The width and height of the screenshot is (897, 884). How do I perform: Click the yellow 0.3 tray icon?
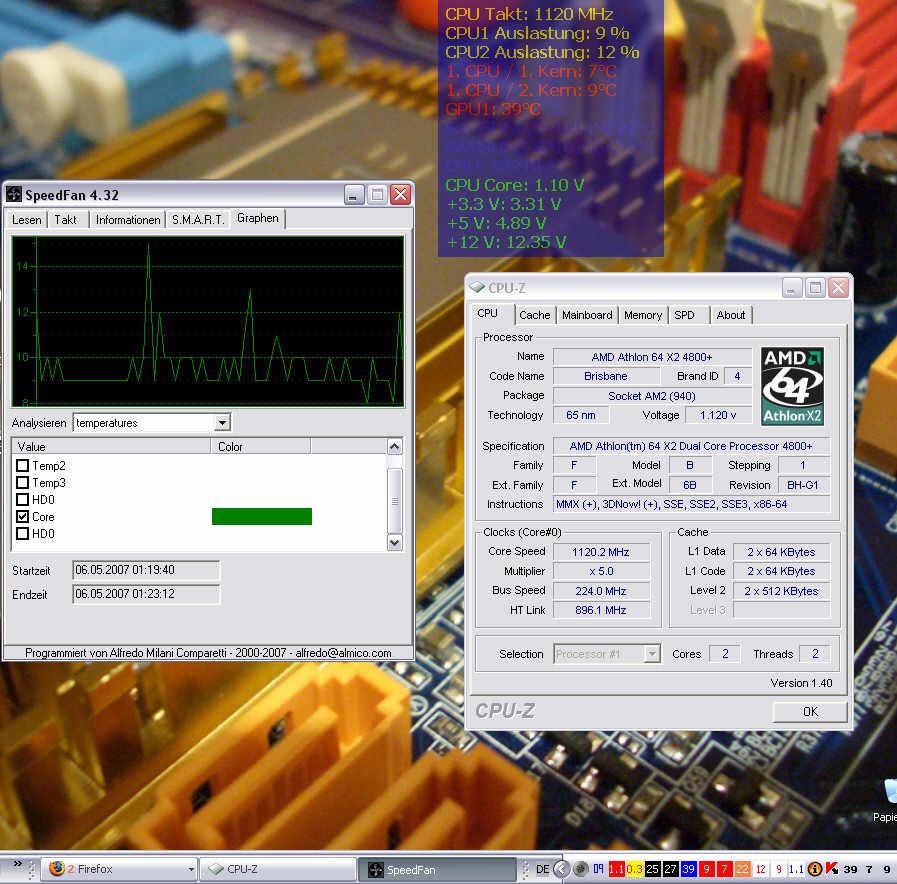(x=634, y=869)
